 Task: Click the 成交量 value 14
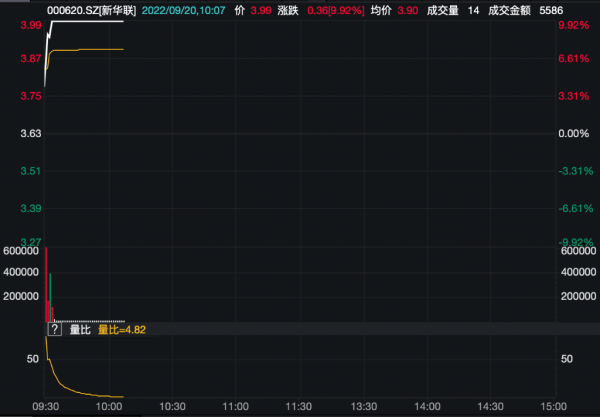point(473,10)
